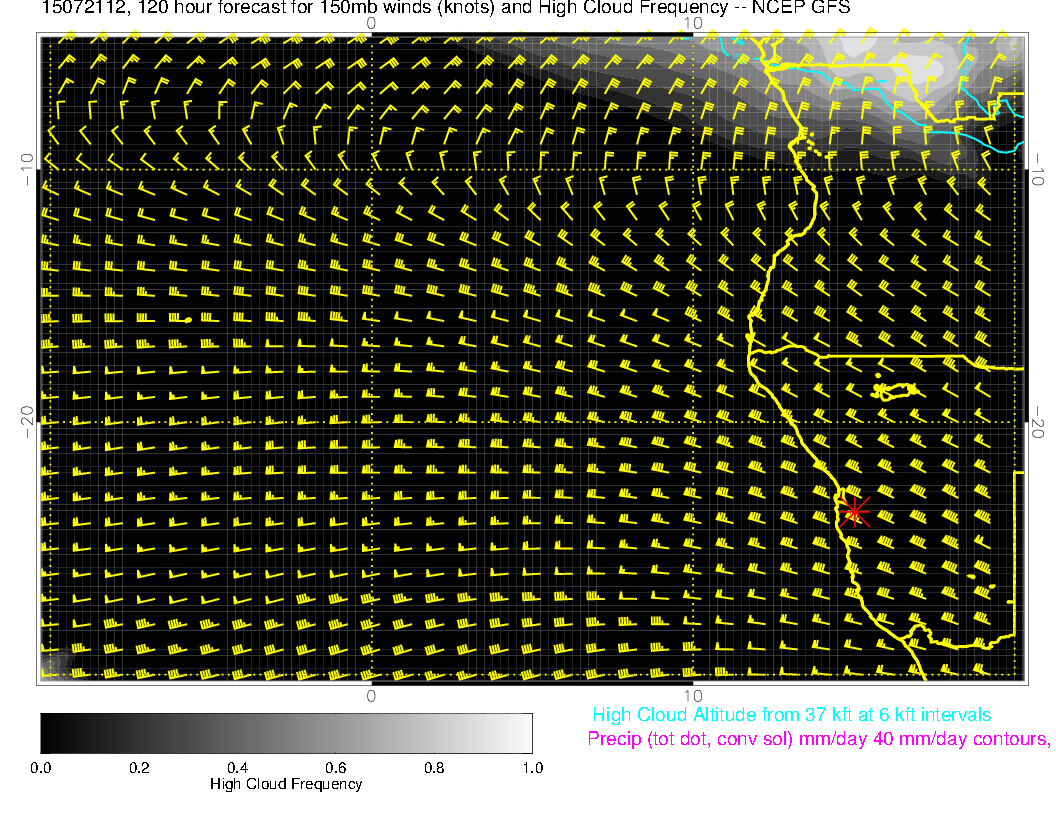Click the 0.6 colorbar tick value
The image size is (1056, 816).
tap(335, 768)
